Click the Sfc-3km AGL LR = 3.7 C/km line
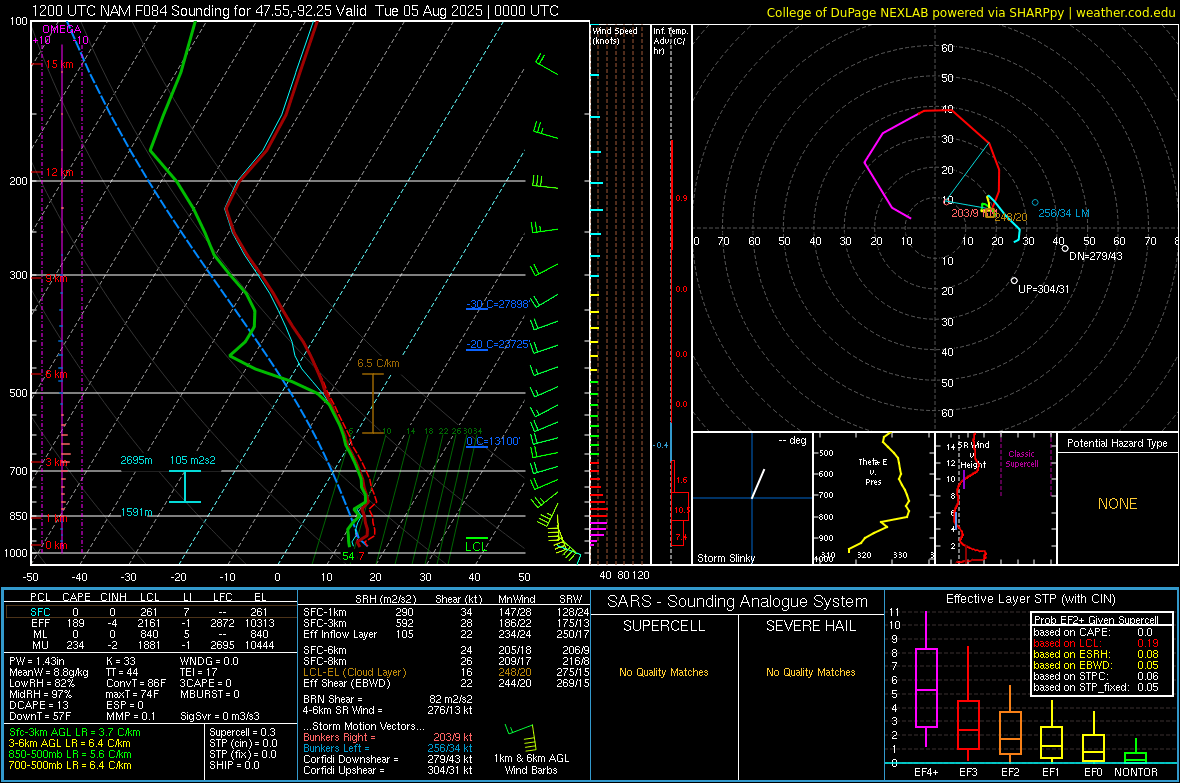 tap(75, 732)
